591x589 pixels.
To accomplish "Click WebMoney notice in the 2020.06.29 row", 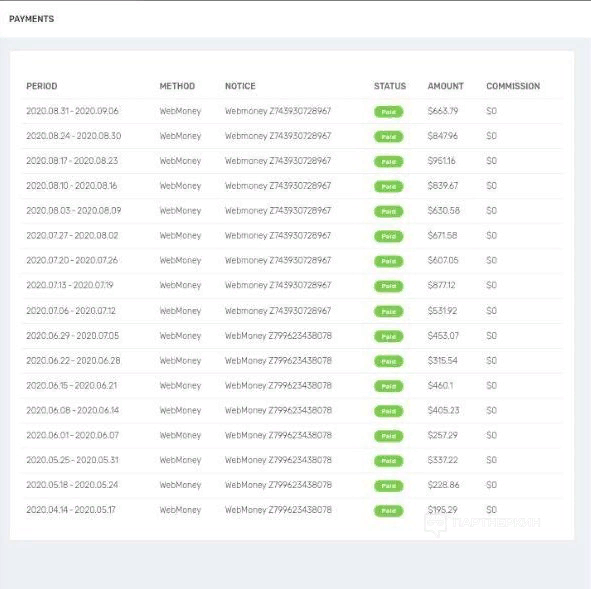I will [x=278, y=335].
